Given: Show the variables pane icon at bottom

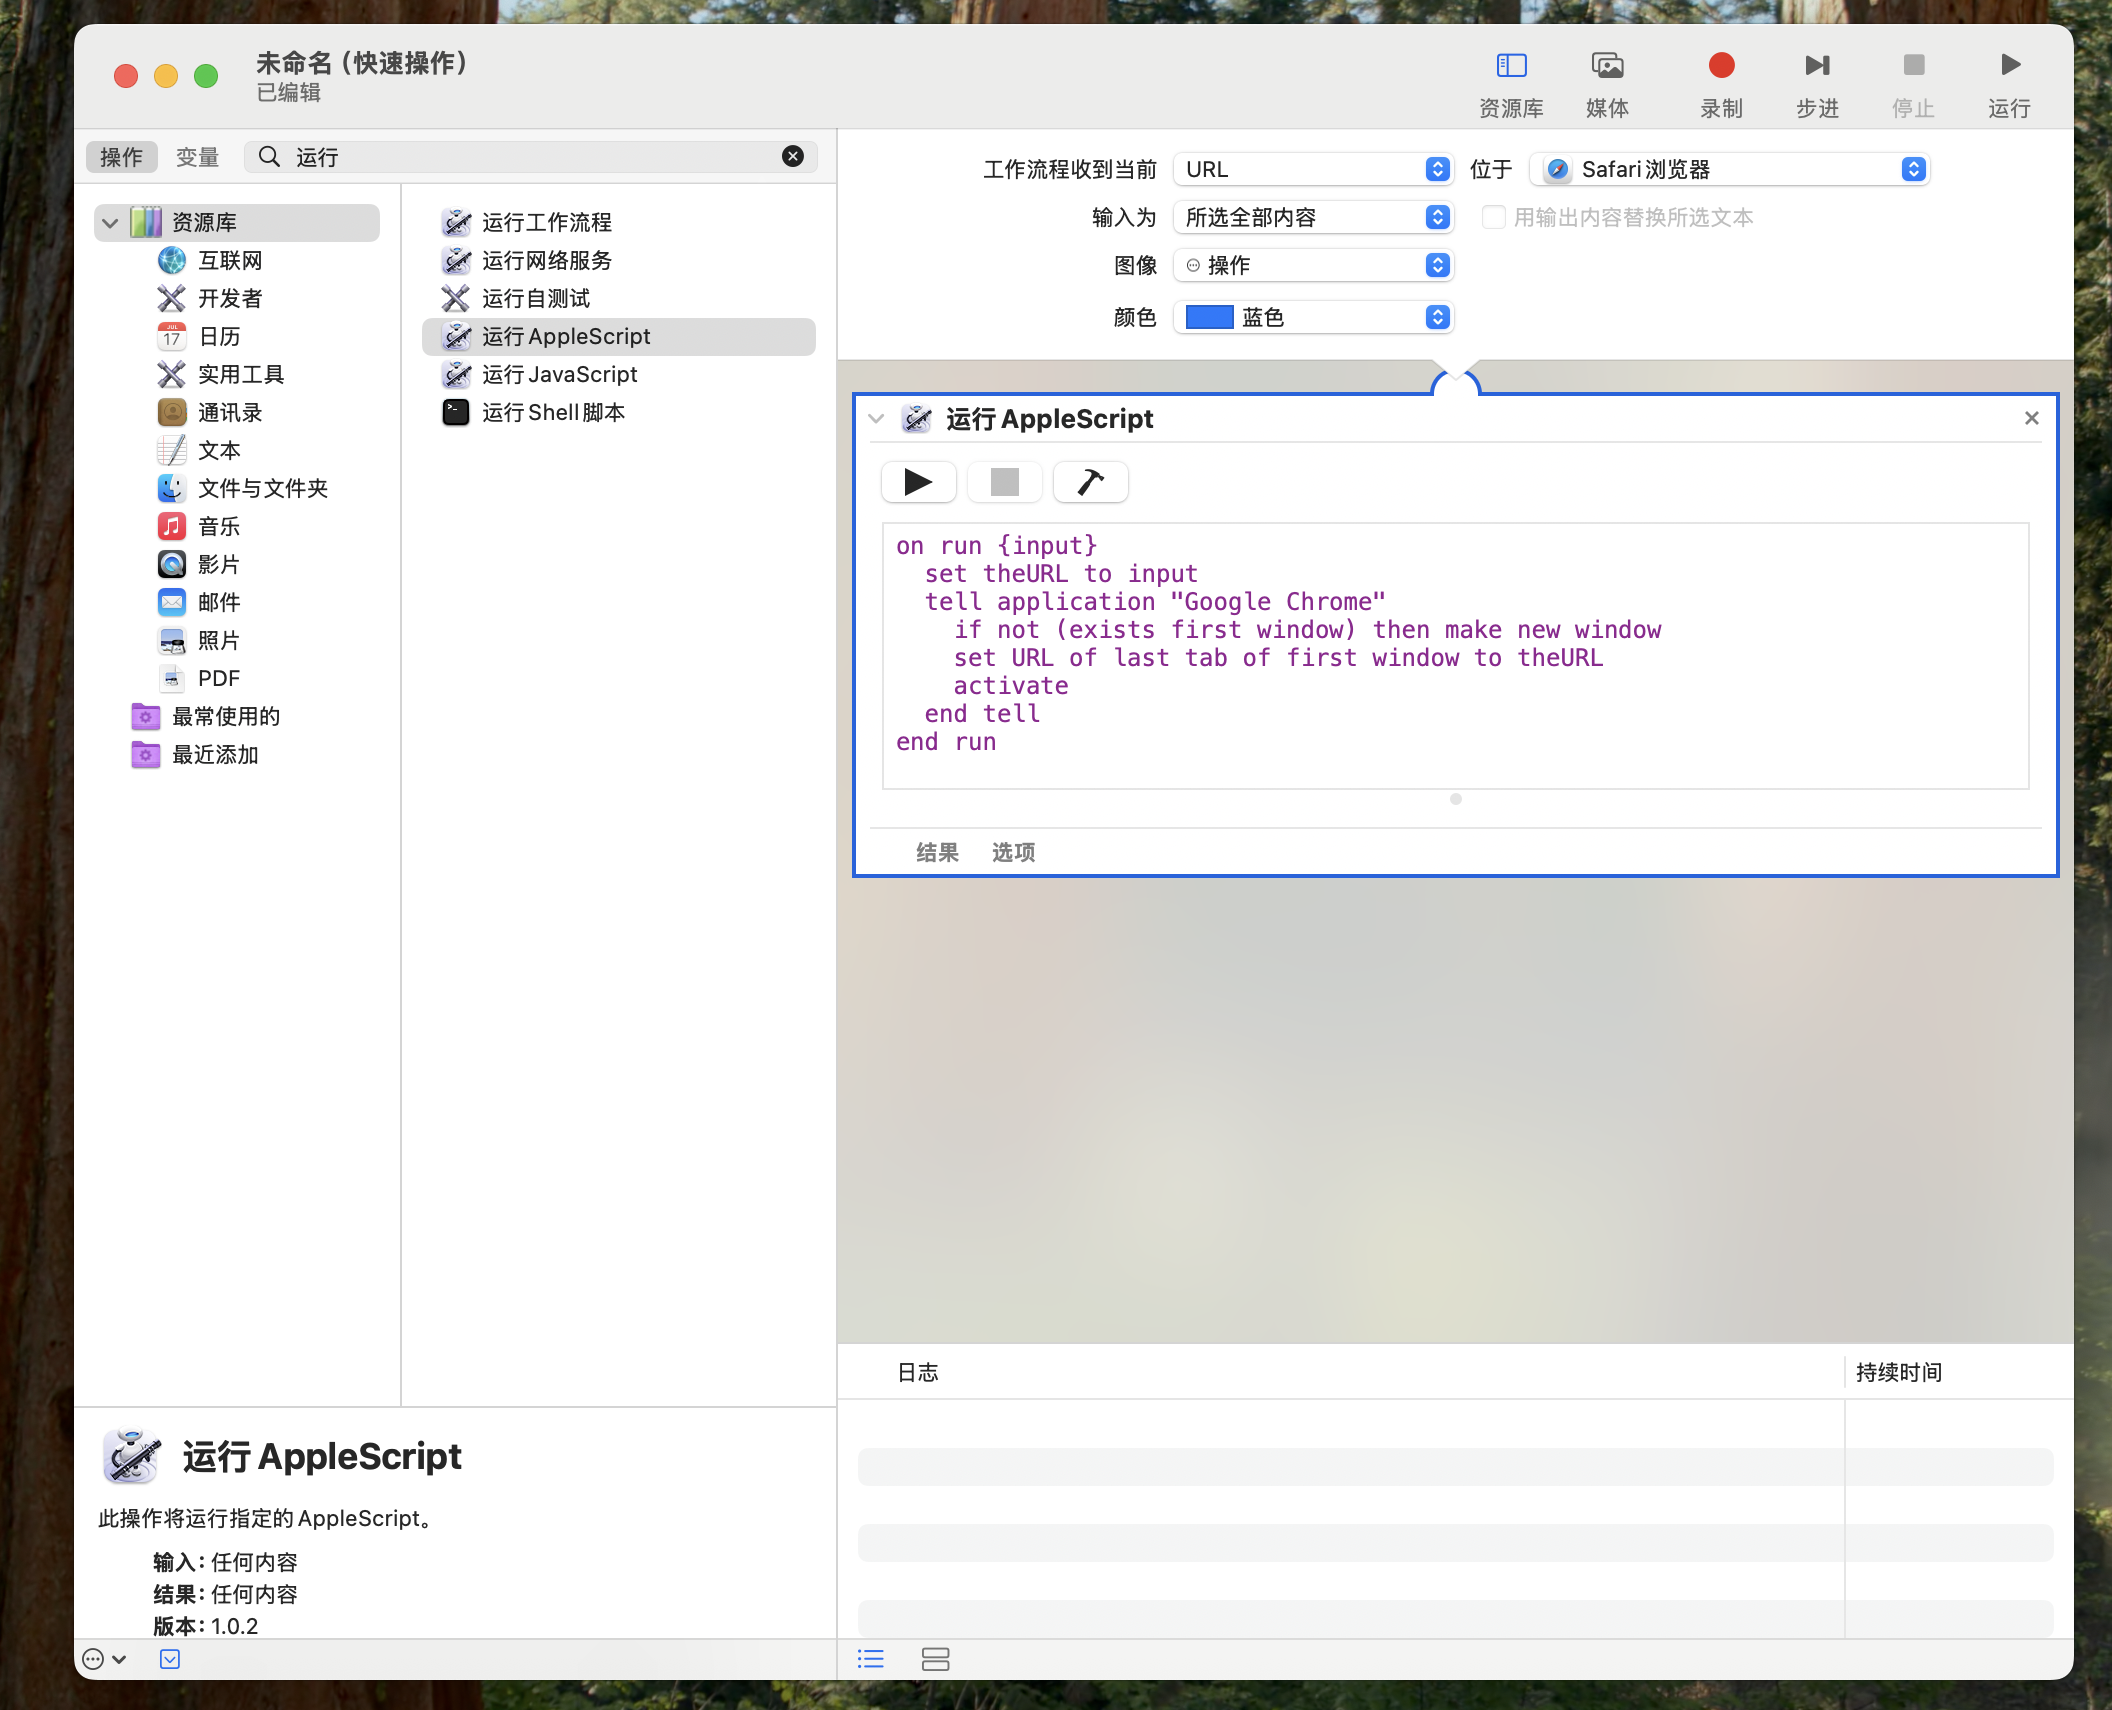Looking at the screenshot, I should click(935, 1659).
